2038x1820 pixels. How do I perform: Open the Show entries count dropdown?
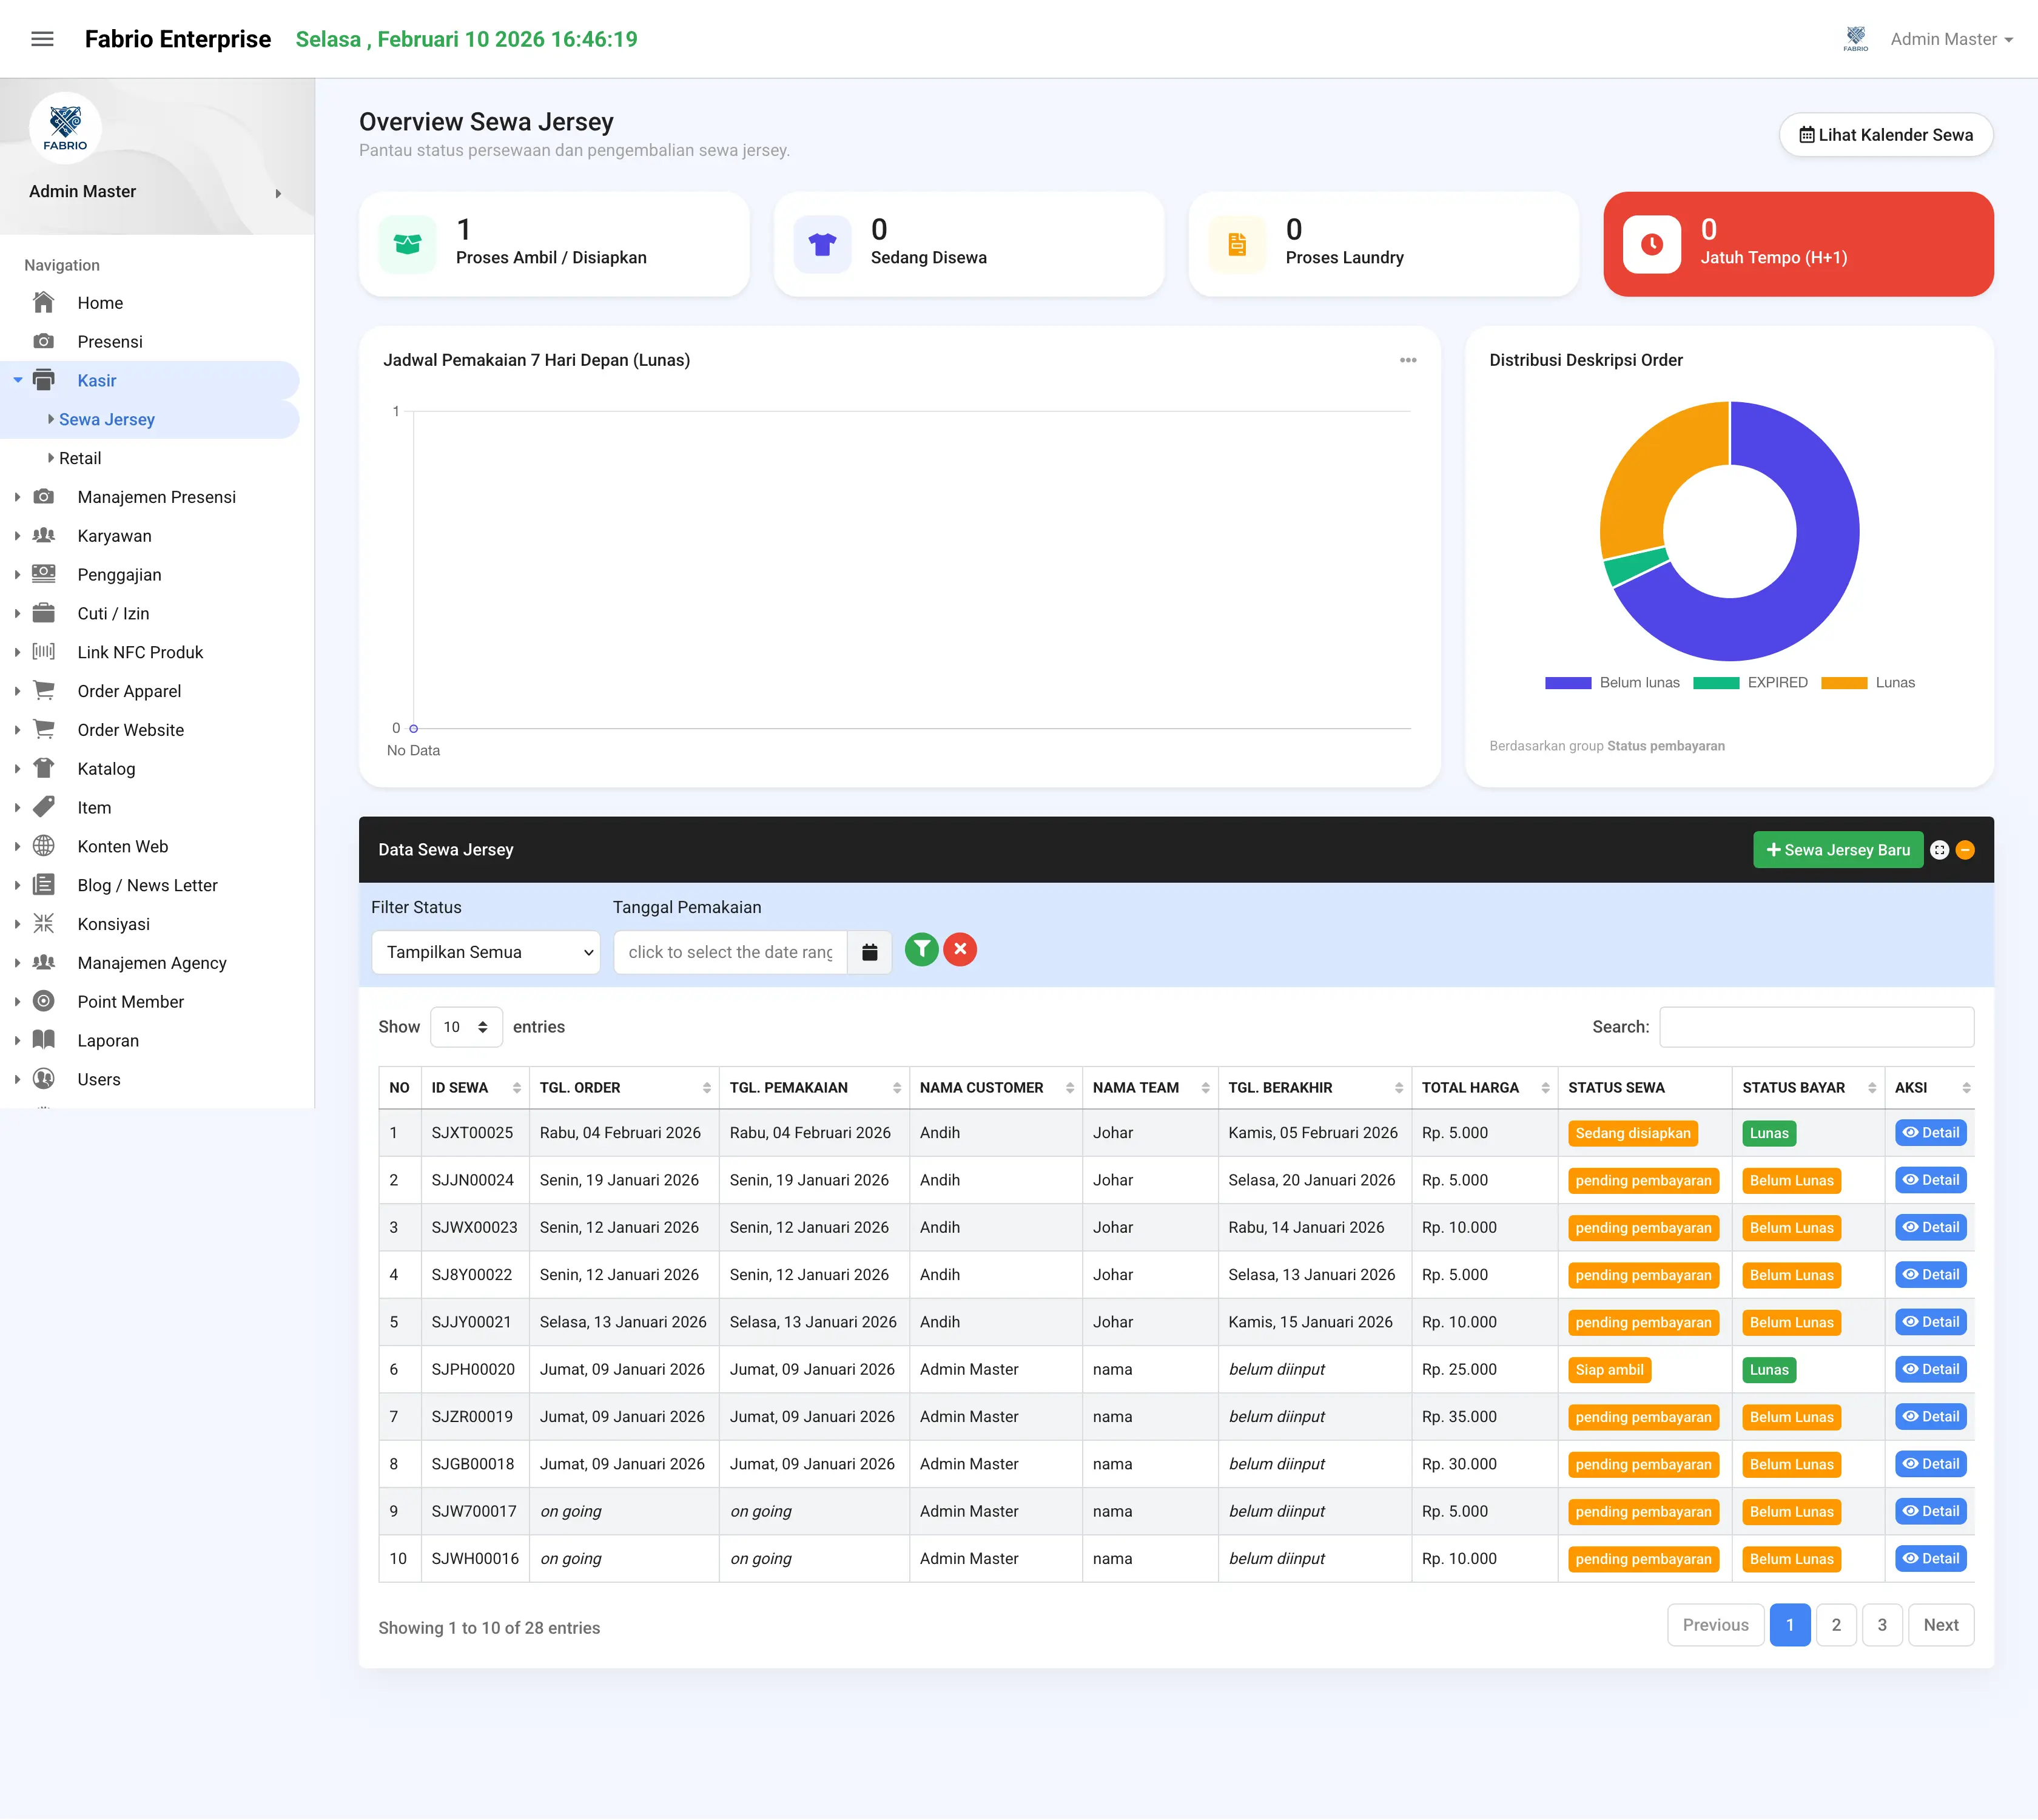pos(466,1027)
